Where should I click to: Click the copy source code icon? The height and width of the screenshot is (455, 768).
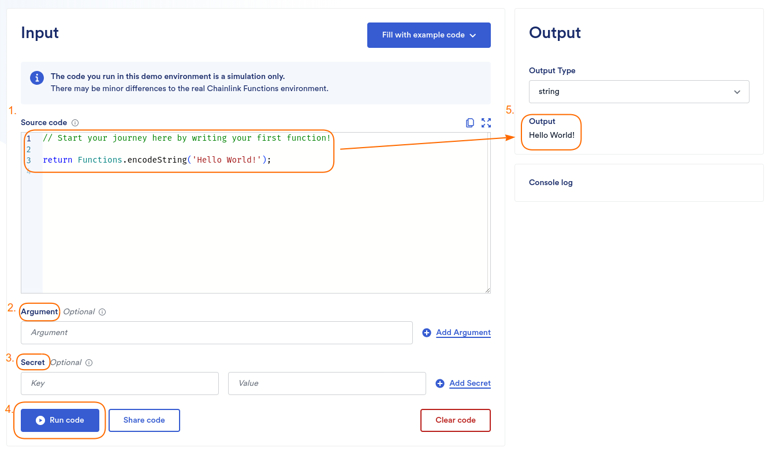(x=470, y=123)
